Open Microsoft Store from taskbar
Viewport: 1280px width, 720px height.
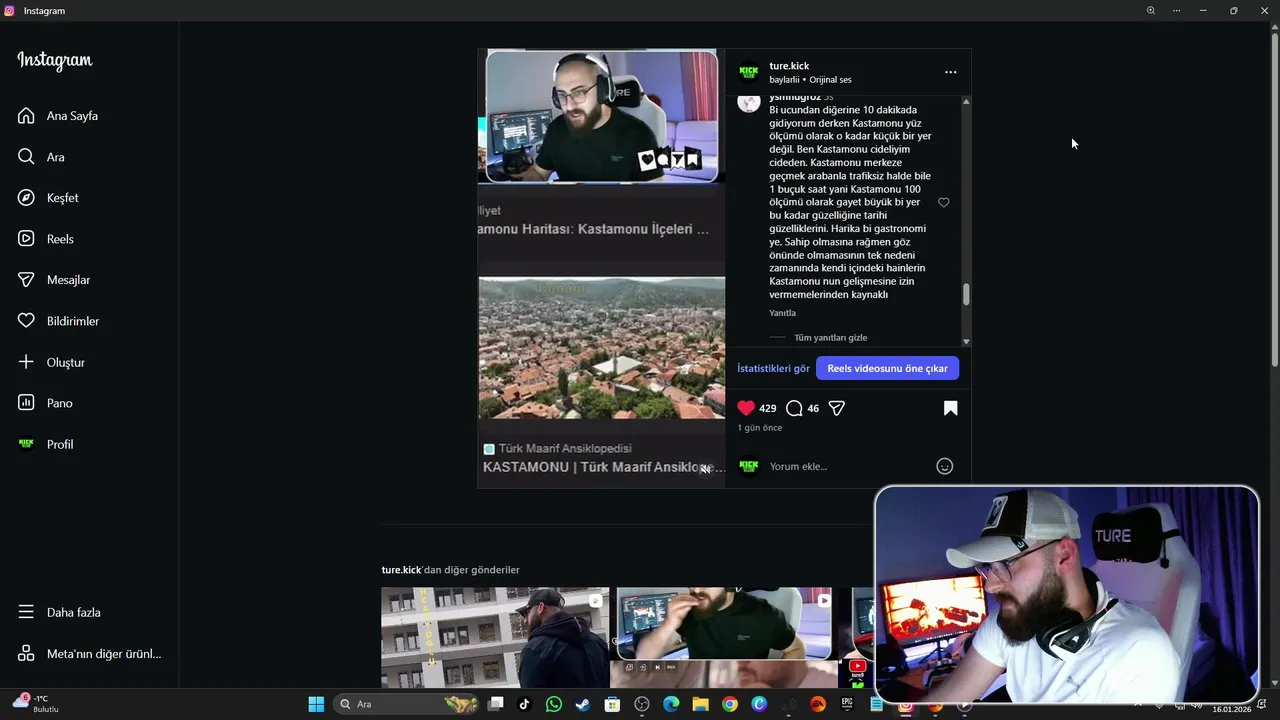point(612,704)
